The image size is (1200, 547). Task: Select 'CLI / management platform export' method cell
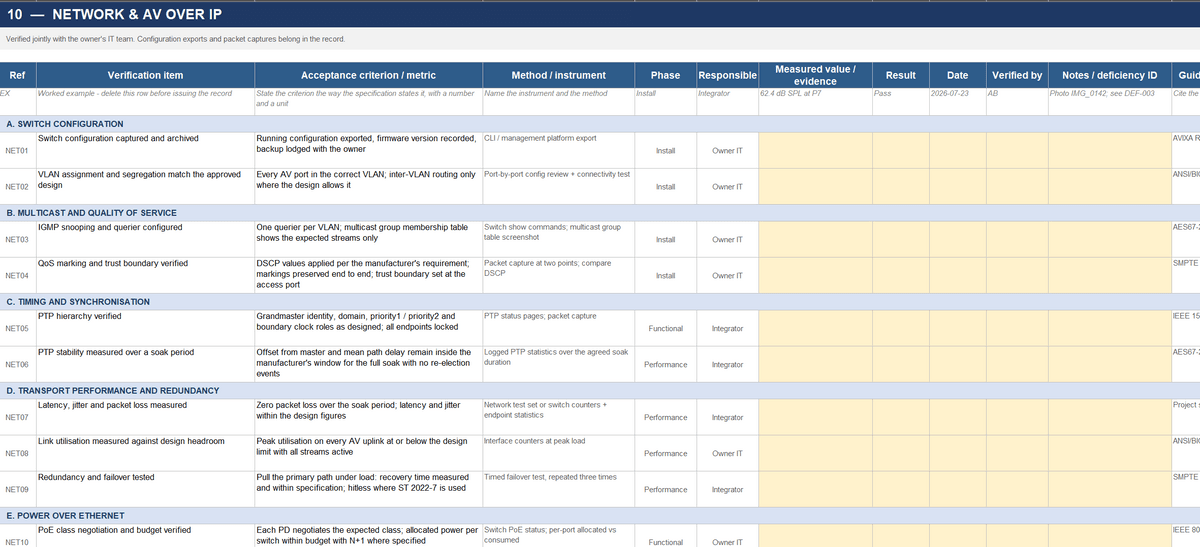point(558,150)
